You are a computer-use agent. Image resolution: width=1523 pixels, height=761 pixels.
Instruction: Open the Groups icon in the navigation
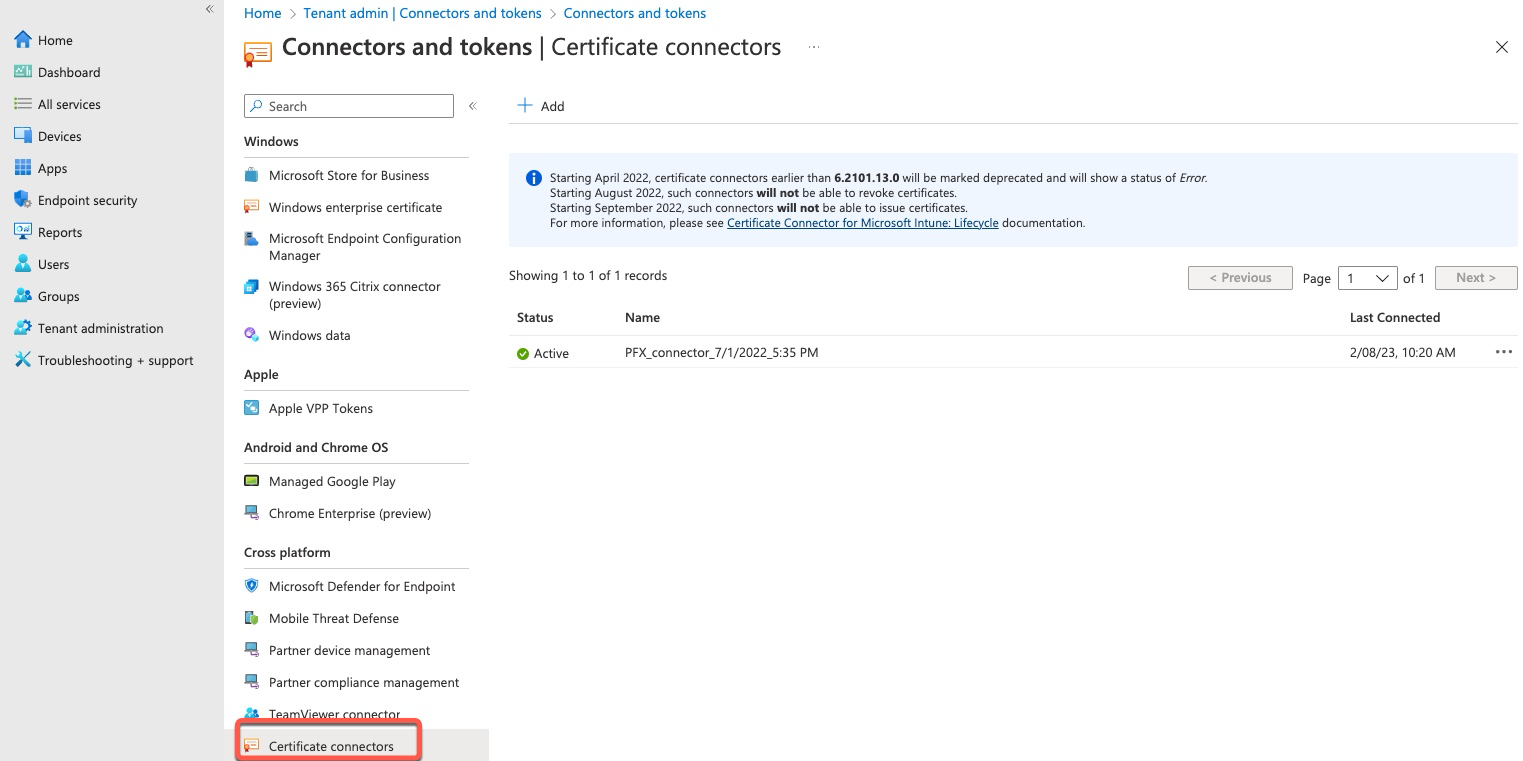[x=21, y=296]
